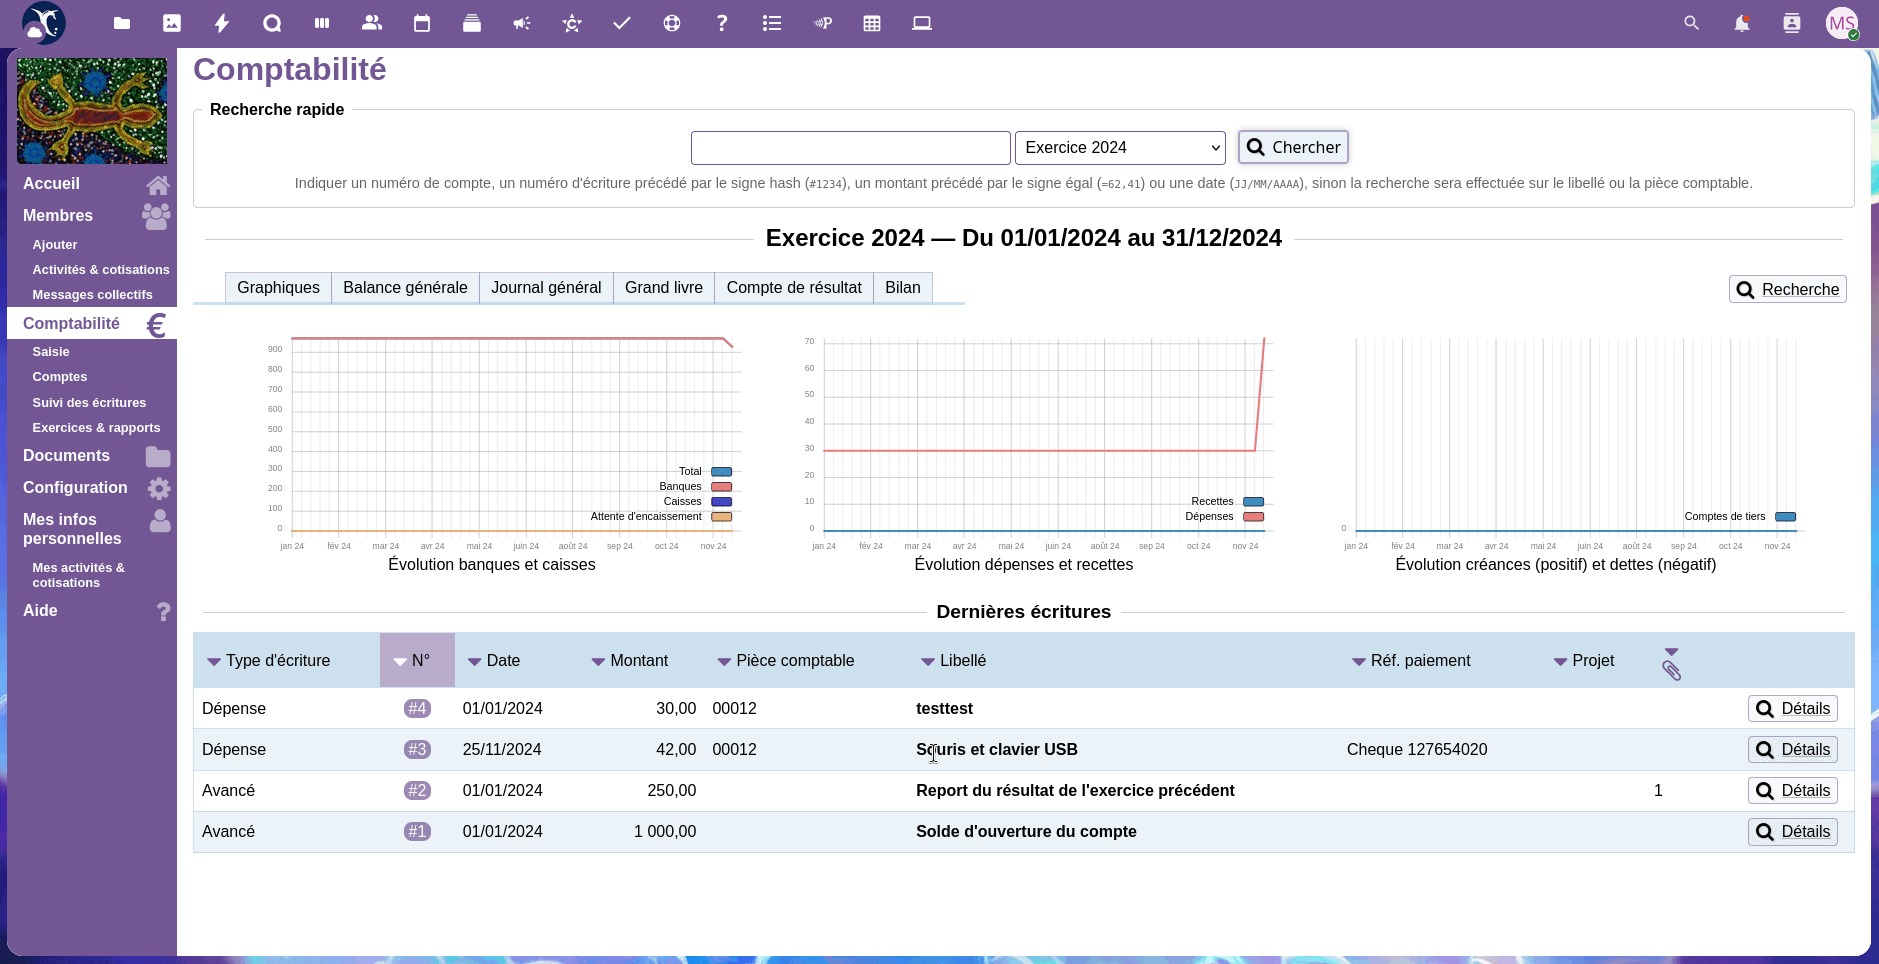Click the Banques legend color swatch
The height and width of the screenshot is (964, 1879).
(721, 487)
